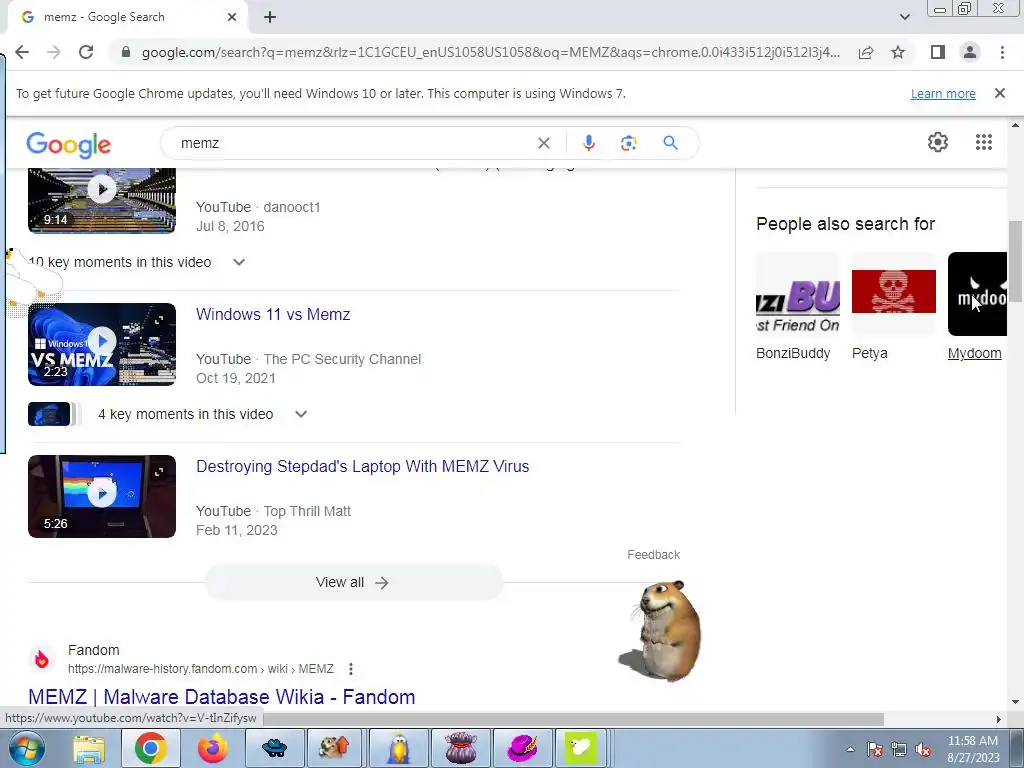Screen dimensions: 1024x768
Task: Open the Chrome profile menu
Action: tap(970, 52)
